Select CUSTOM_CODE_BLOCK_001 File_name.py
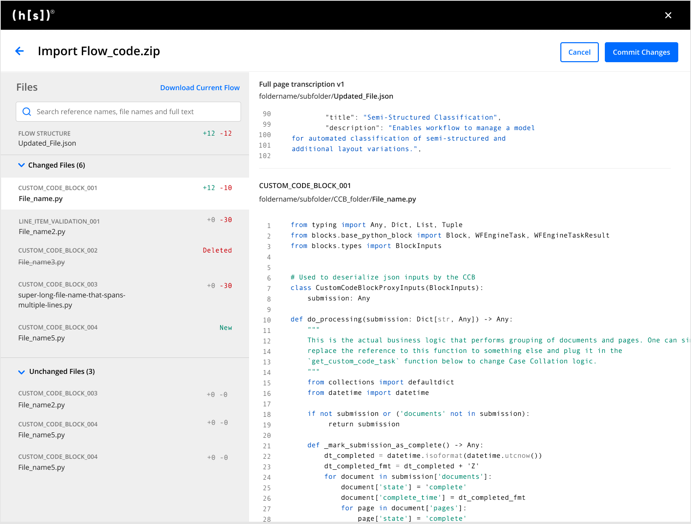This screenshot has height=524, width=691. pyautogui.click(x=125, y=193)
